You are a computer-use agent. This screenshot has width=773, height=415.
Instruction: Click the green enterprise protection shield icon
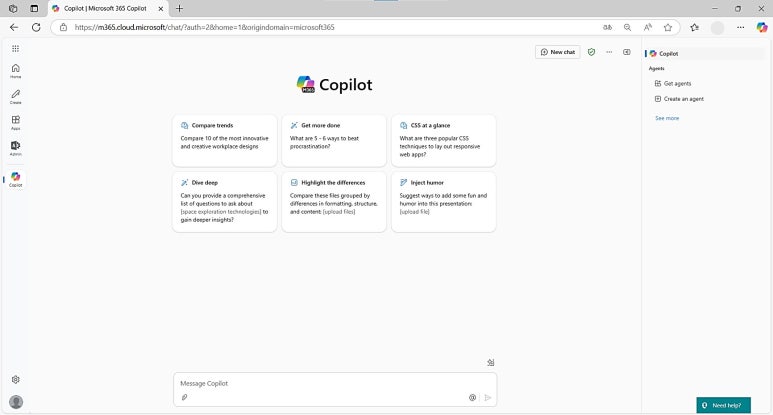[x=591, y=52]
